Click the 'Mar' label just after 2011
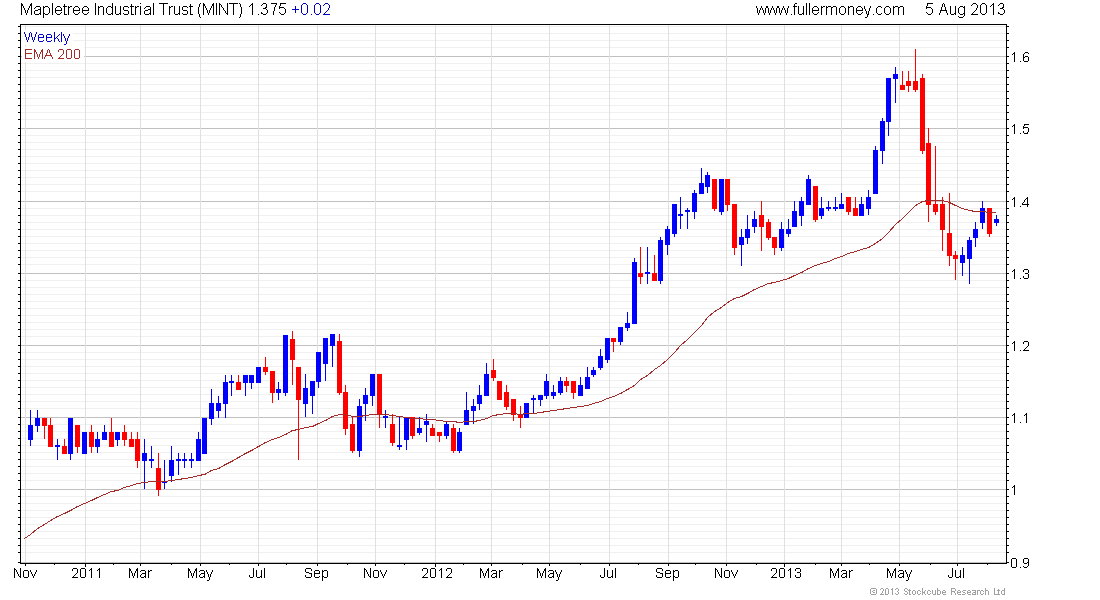Image resolution: width=1100 pixels, height=600 pixels. click(140, 573)
